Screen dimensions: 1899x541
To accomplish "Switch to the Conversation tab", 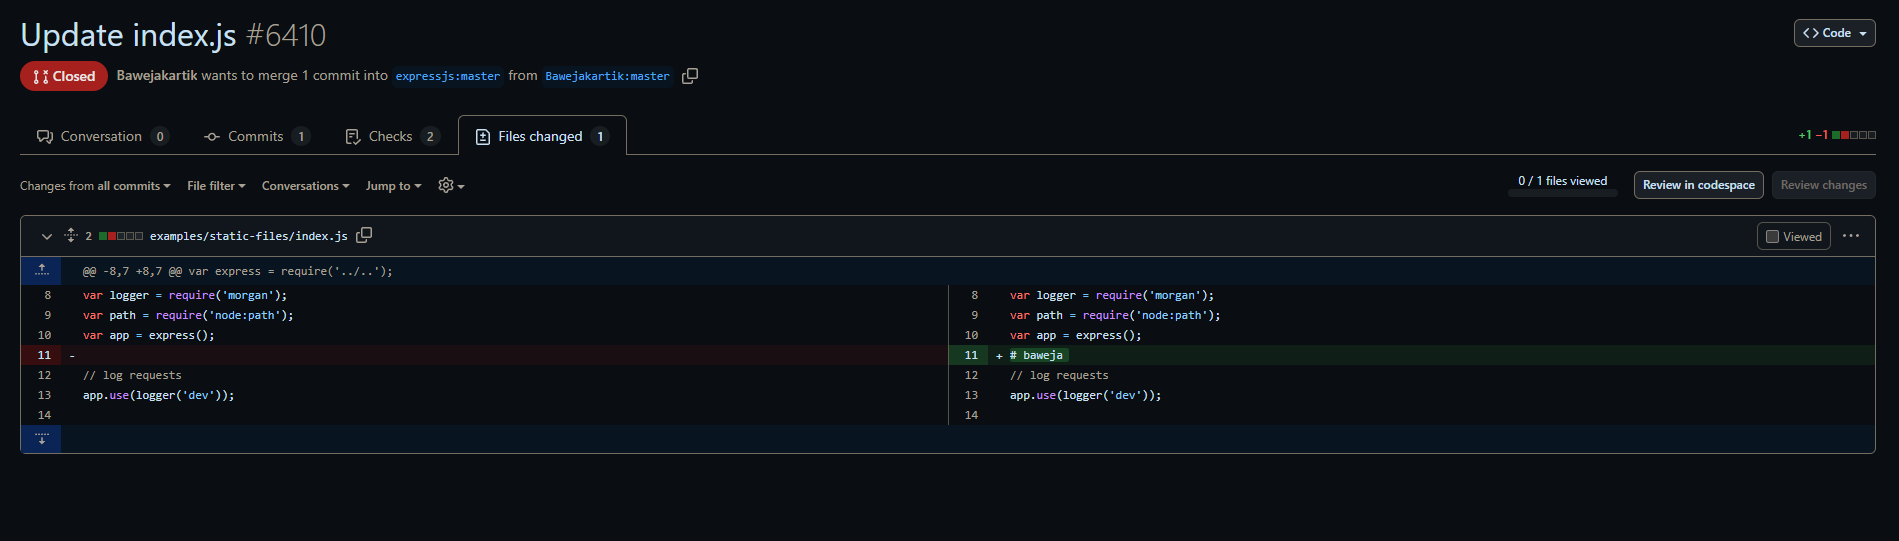I will tap(101, 136).
